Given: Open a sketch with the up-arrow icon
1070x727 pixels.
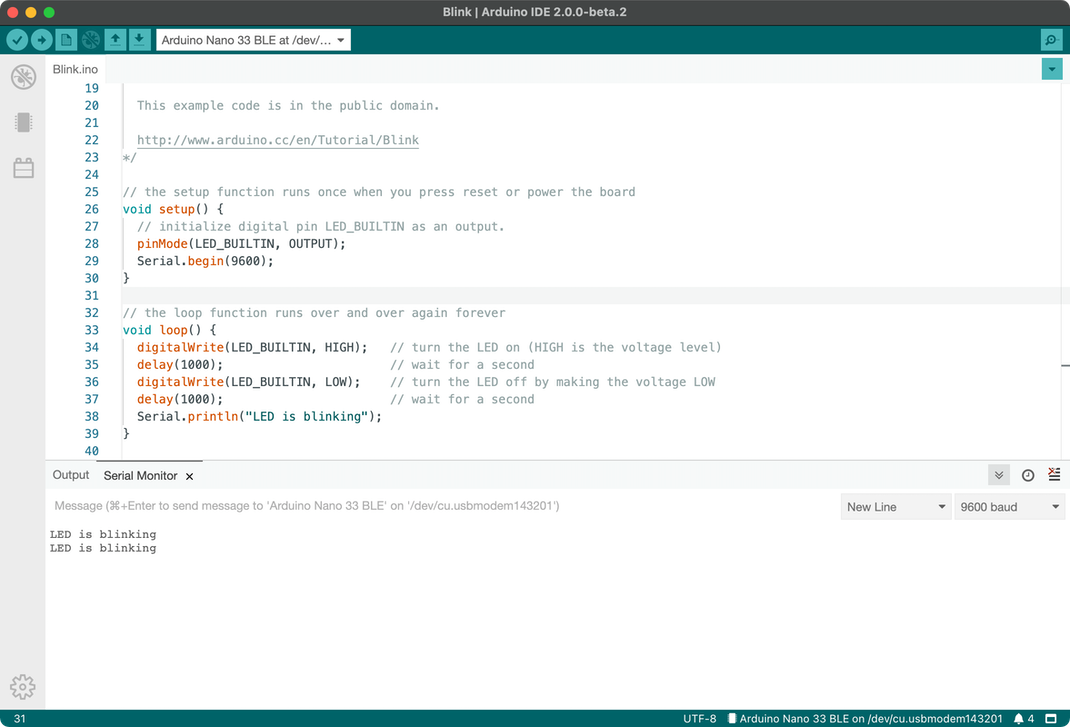Looking at the screenshot, I should [116, 40].
